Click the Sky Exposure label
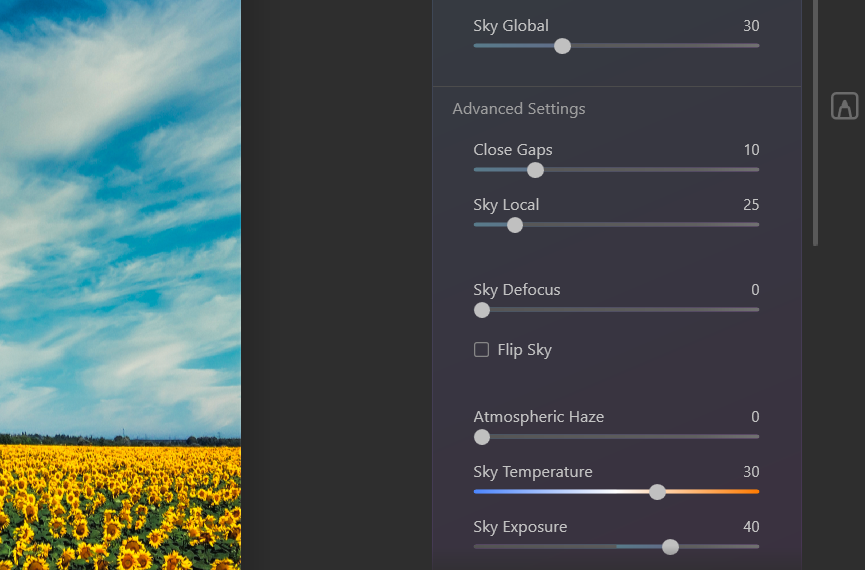The height and width of the screenshot is (570, 865). 520,527
